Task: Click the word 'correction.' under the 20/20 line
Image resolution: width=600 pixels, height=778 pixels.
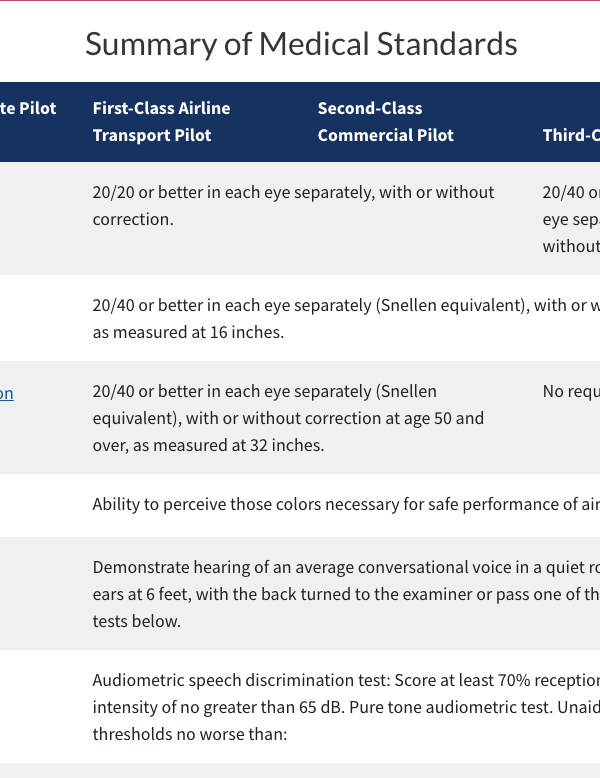Action: point(133,218)
